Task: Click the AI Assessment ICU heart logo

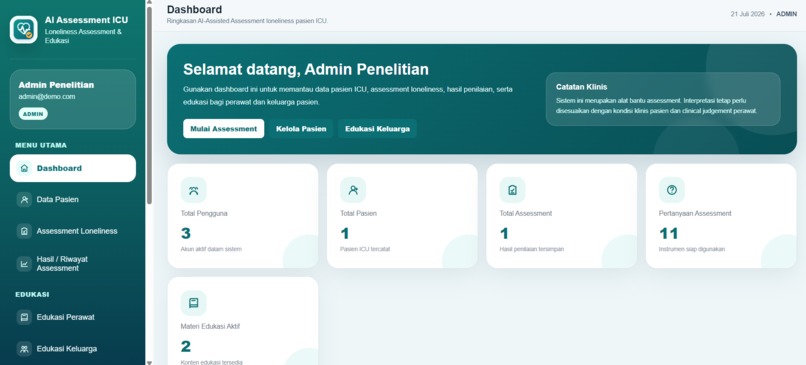Action: pos(24,29)
